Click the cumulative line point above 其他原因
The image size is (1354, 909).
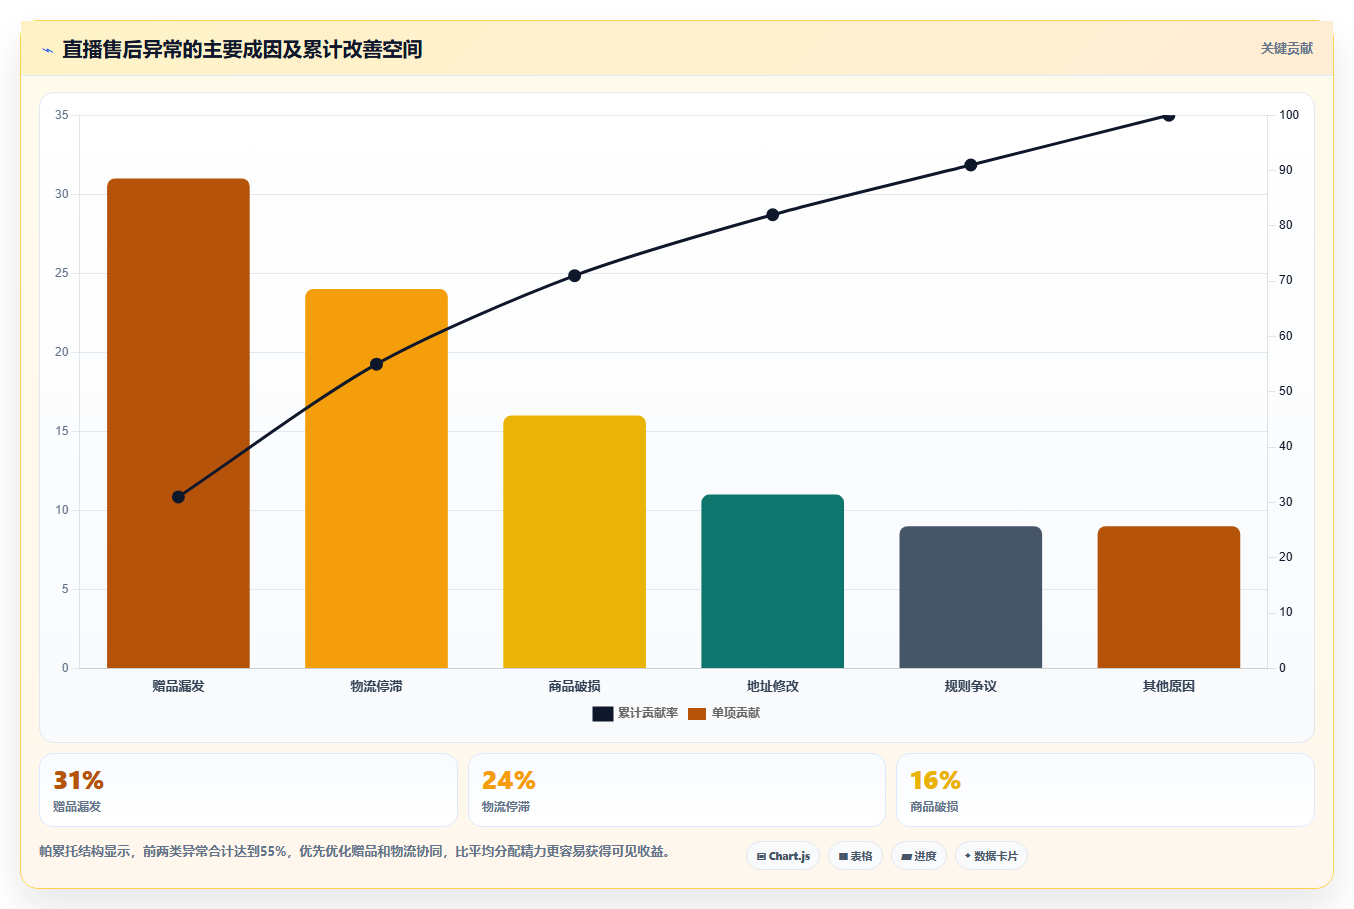(x=1168, y=116)
